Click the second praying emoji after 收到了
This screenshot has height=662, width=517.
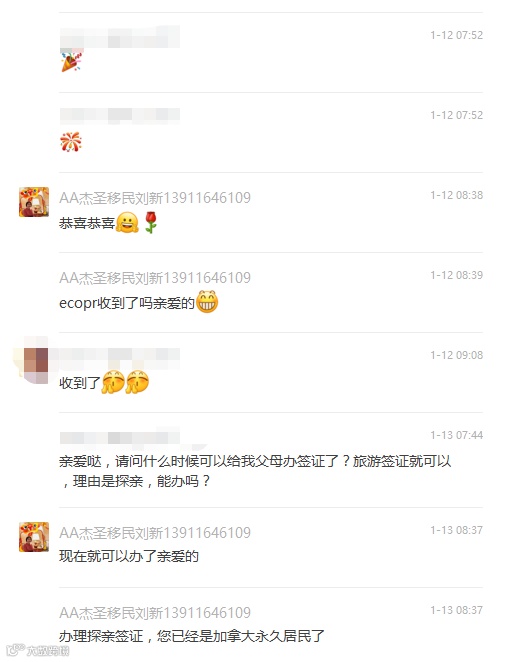[137, 382]
